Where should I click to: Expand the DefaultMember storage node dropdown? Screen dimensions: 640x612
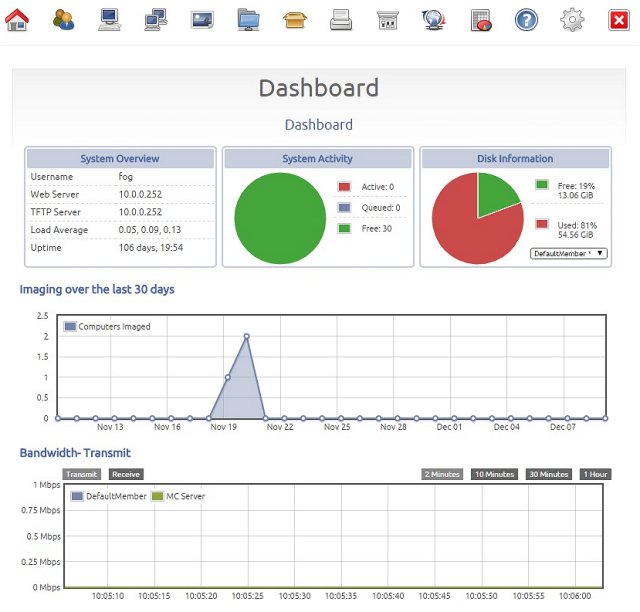(569, 254)
